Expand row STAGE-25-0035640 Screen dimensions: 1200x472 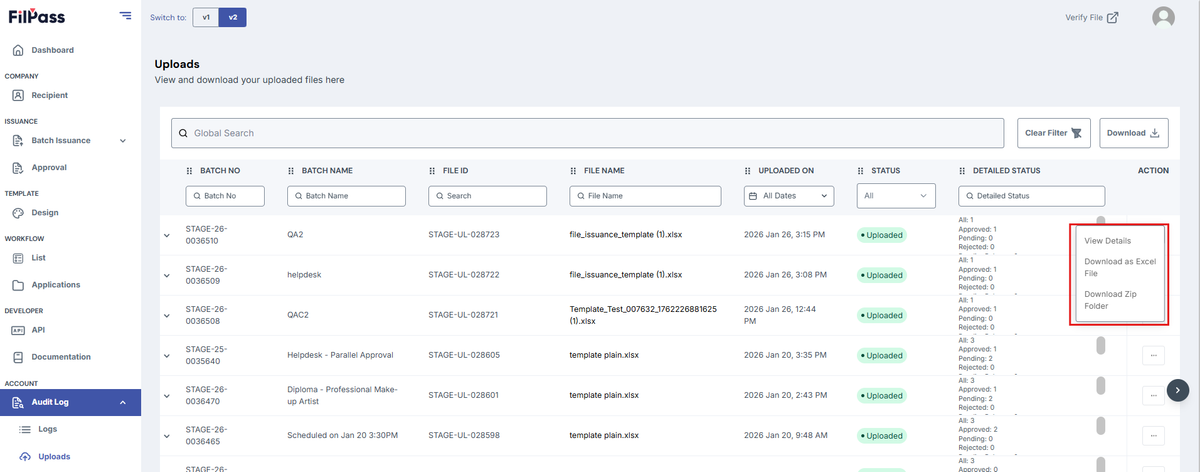click(x=167, y=355)
